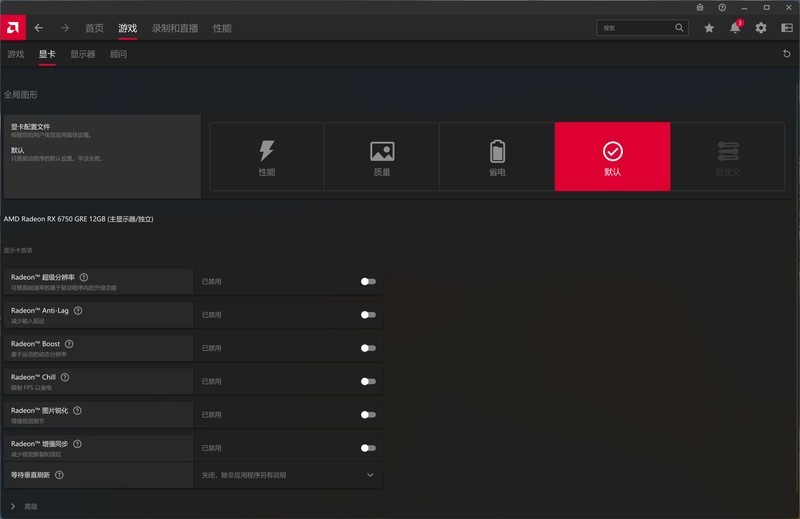Image resolution: width=800 pixels, height=519 pixels.
Task: Show help for Radeon 图片锐化
Action: (x=77, y=410)
